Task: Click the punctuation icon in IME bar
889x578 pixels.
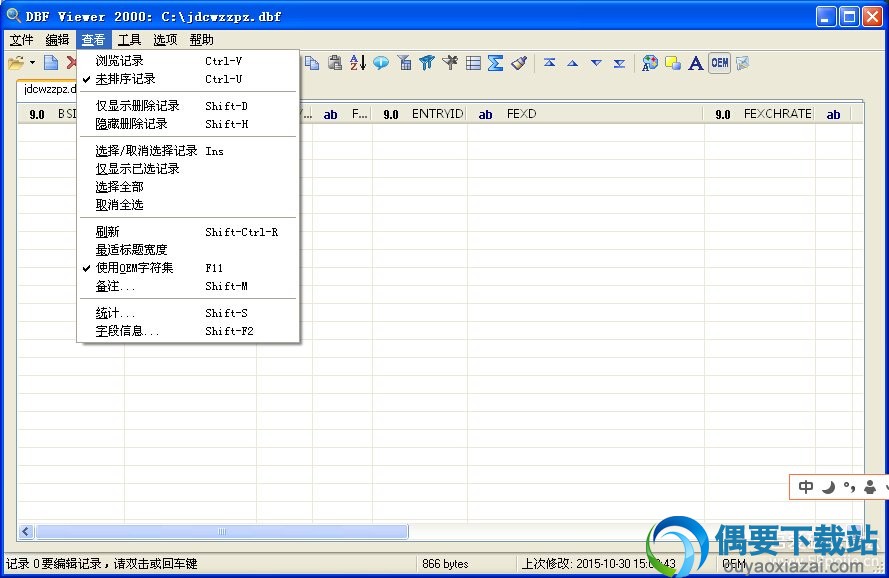Action: click(x=849, y=487)
